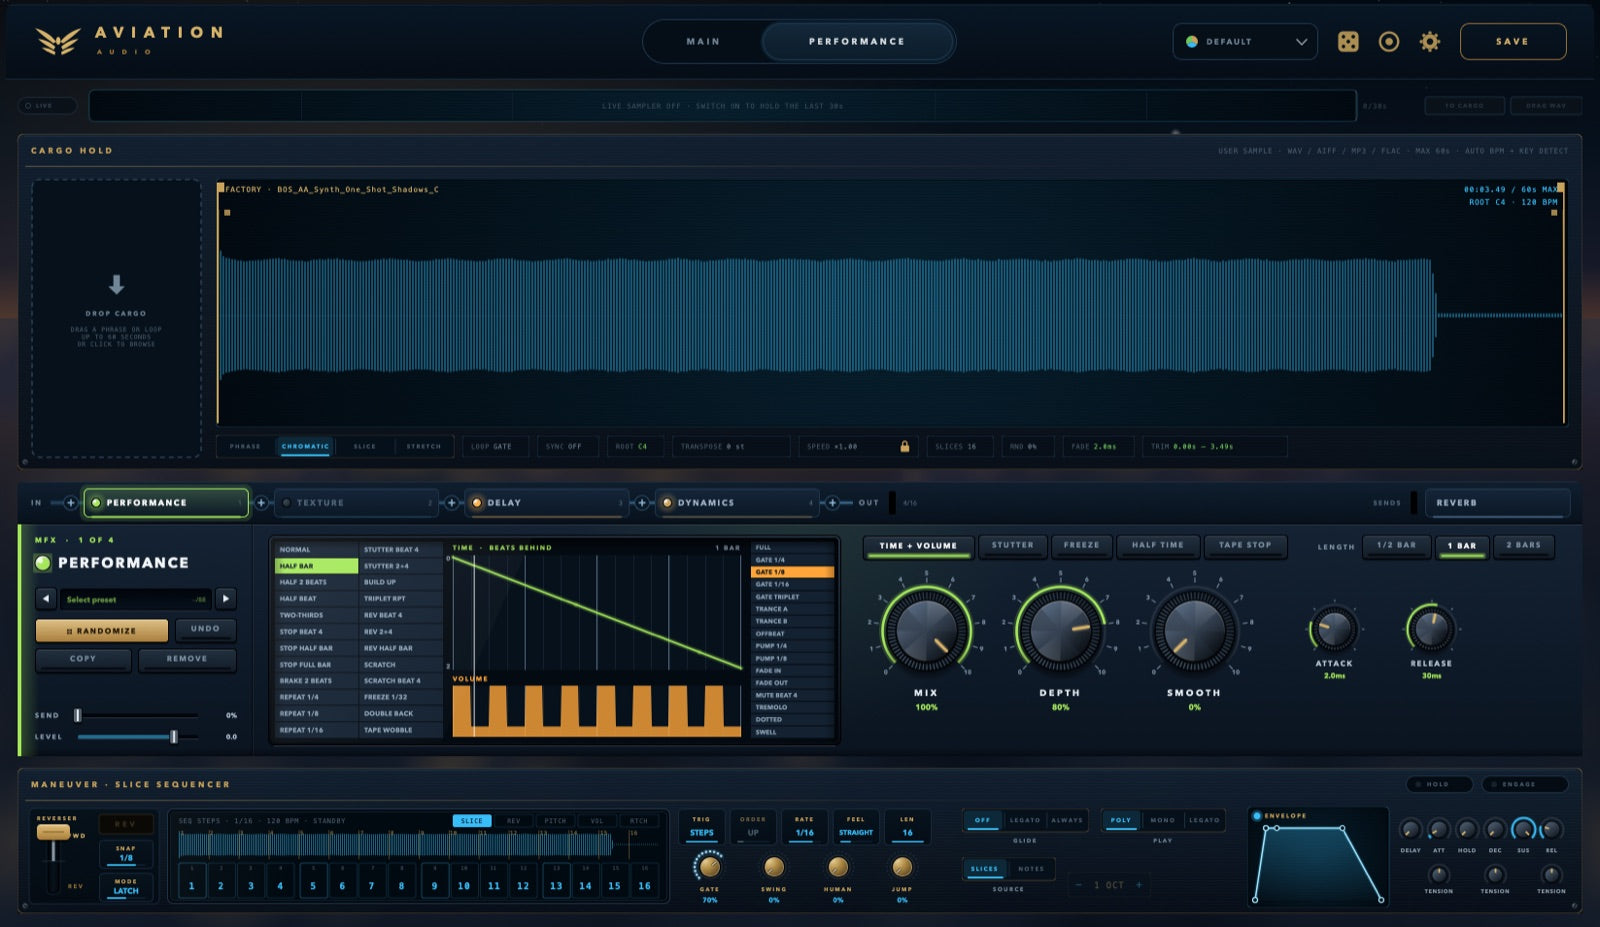Click the plus node after IN
Image resolution: width=1600 pixels, height=927 pixels.
(x=70, y=503)
